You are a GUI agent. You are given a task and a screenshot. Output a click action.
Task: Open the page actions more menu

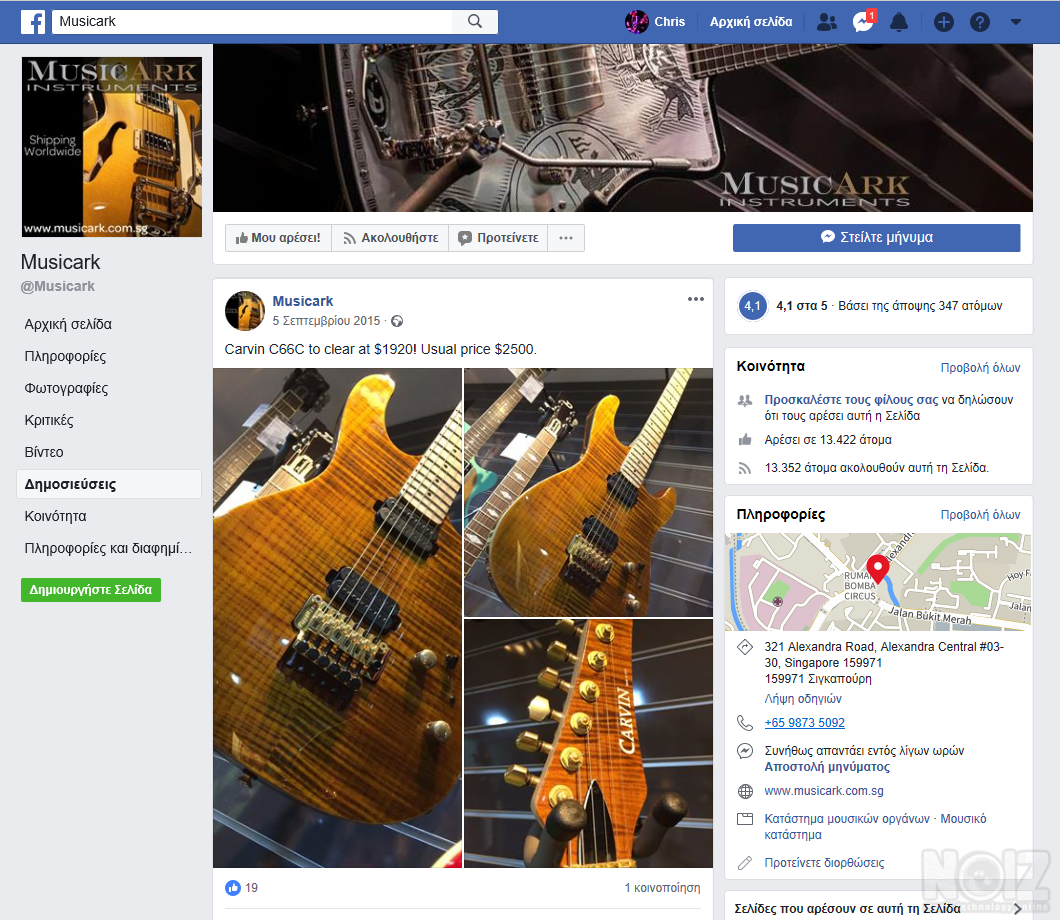(x=566, y=238)
